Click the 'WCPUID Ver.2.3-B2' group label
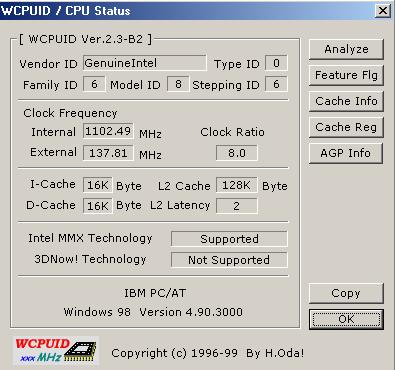This screenshot has height=370, width=395. click(x=85, y=39)
